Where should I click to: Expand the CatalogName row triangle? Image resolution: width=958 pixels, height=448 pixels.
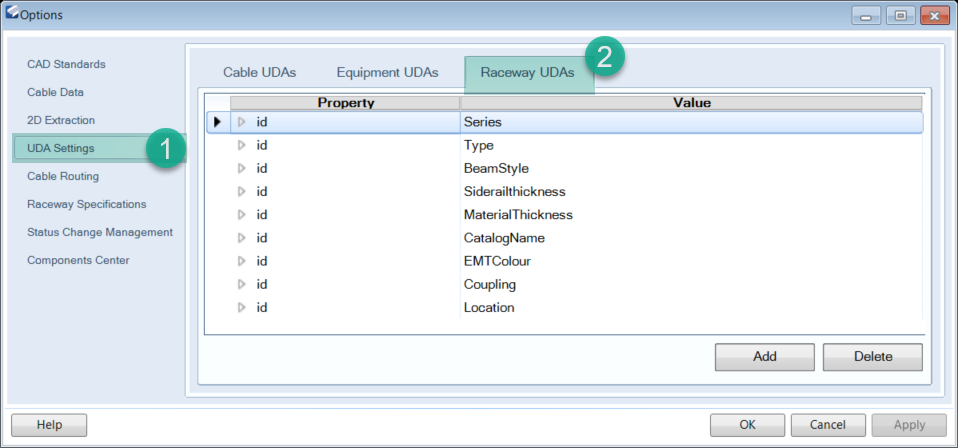coord(241,238)
